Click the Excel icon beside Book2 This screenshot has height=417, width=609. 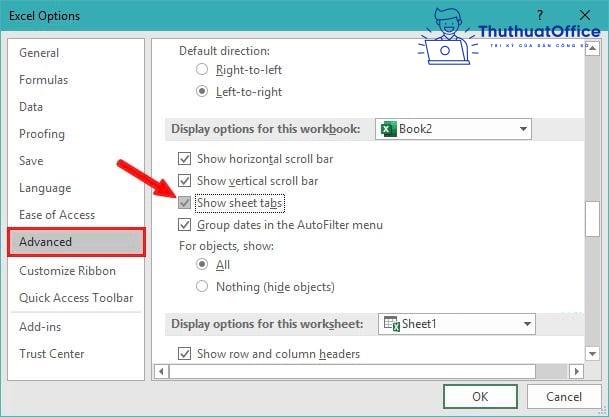pos(388,129)
